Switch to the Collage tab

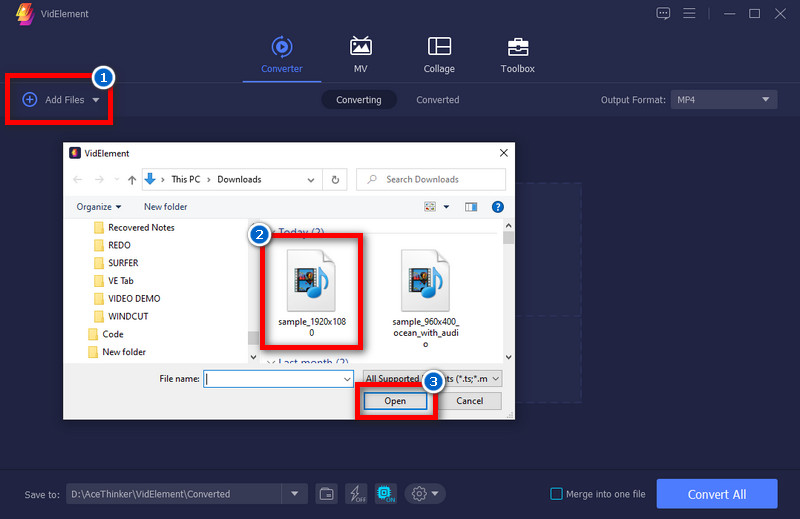click(439, 55)
